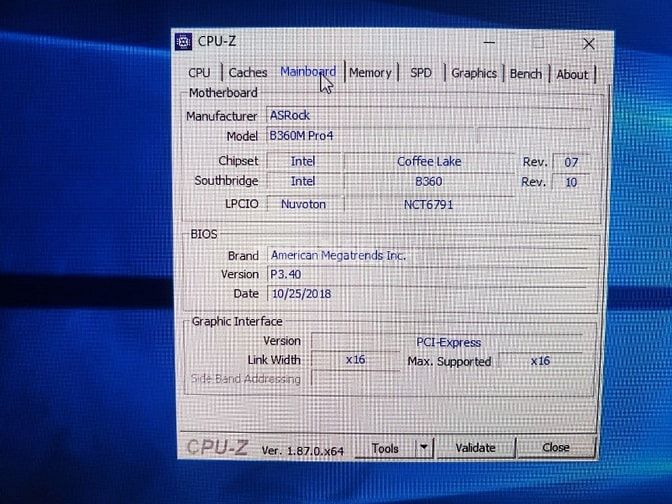The image size is (672, 504).
Task: Minimize the CPU-Z window
Action: click(489, 43)
